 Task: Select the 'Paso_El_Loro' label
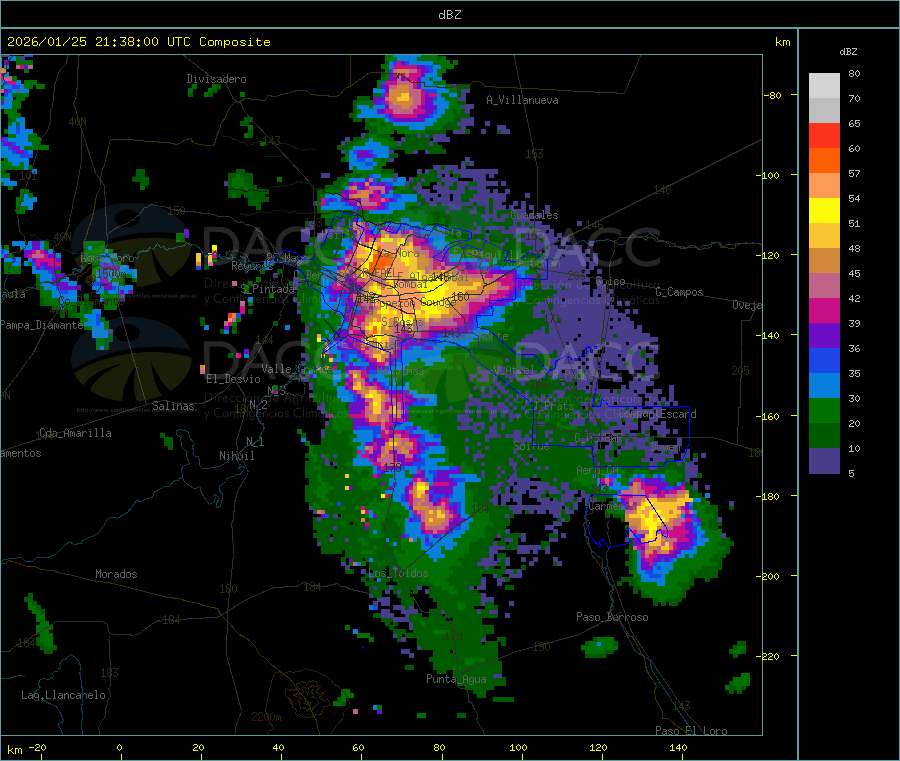pos(691,731)
